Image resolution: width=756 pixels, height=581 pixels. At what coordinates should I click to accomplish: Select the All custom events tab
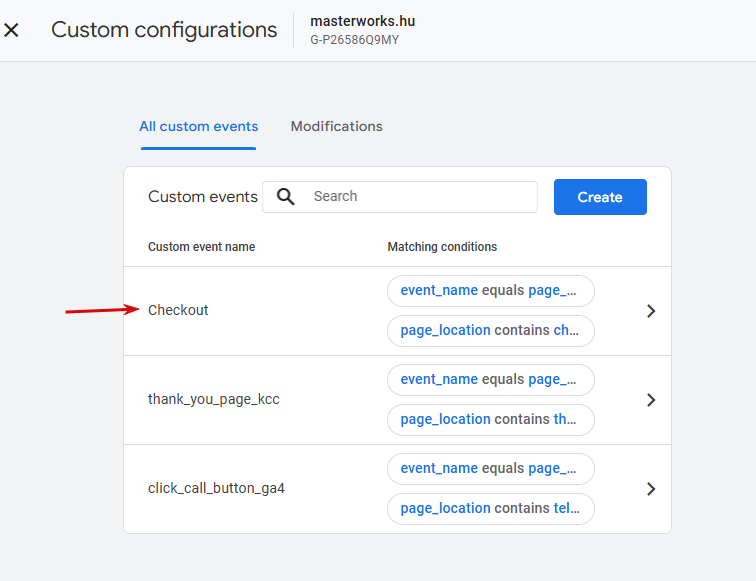tap(199, 126)
